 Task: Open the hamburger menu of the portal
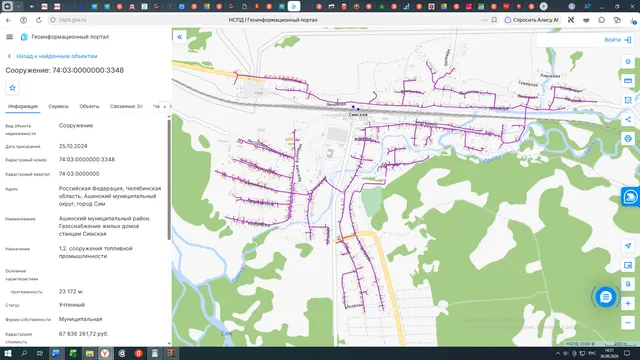point(9,37)
